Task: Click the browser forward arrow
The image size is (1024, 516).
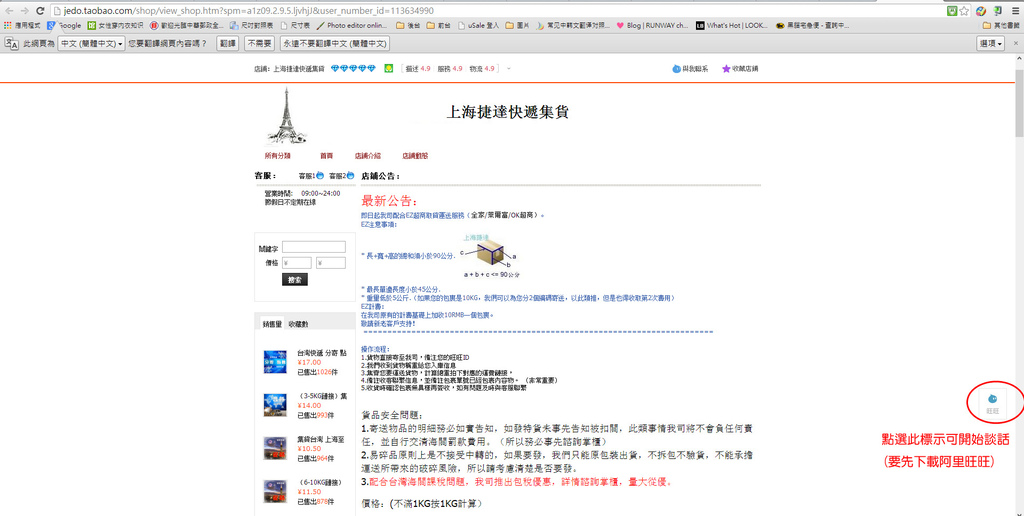Action: [25, 10]
